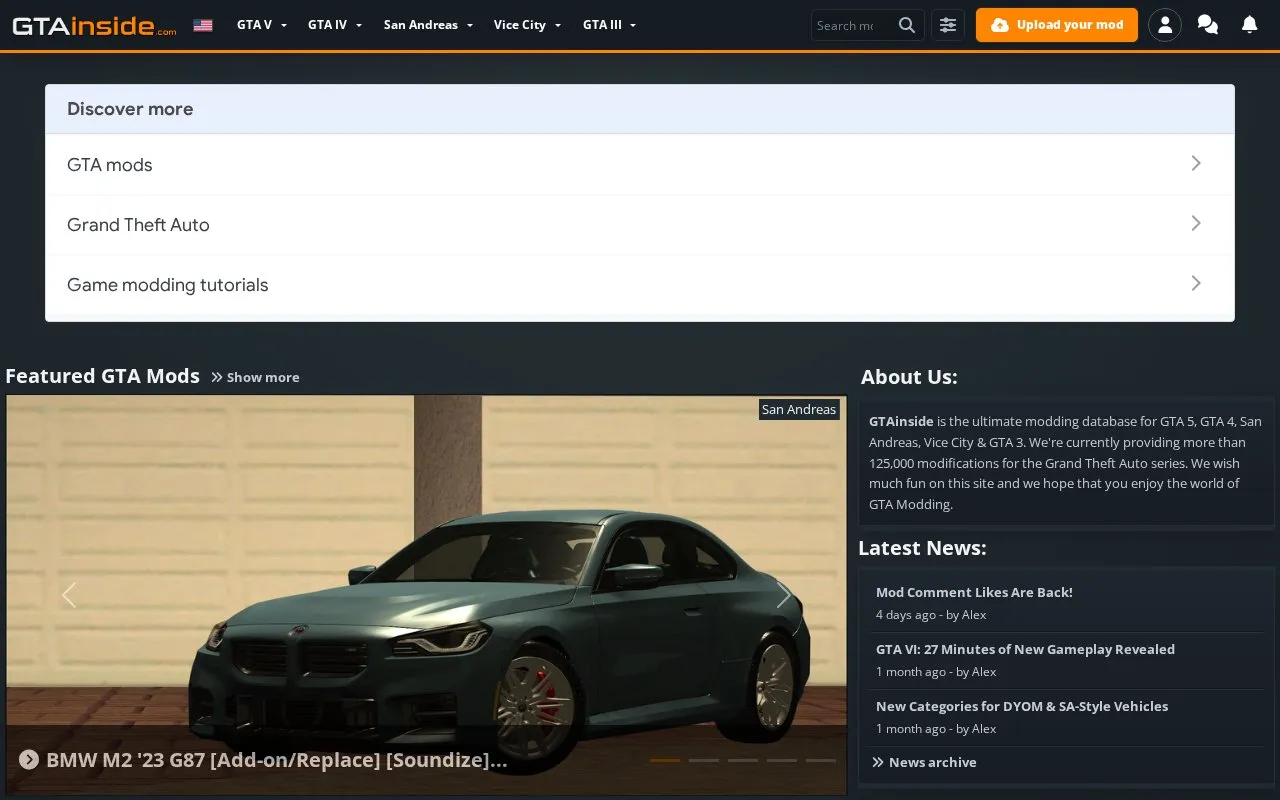The height and width of the screenshot is (800, 1280).
Task: Open GTA VI 27 Minutes gameplay news
Action: (1025, 649)
